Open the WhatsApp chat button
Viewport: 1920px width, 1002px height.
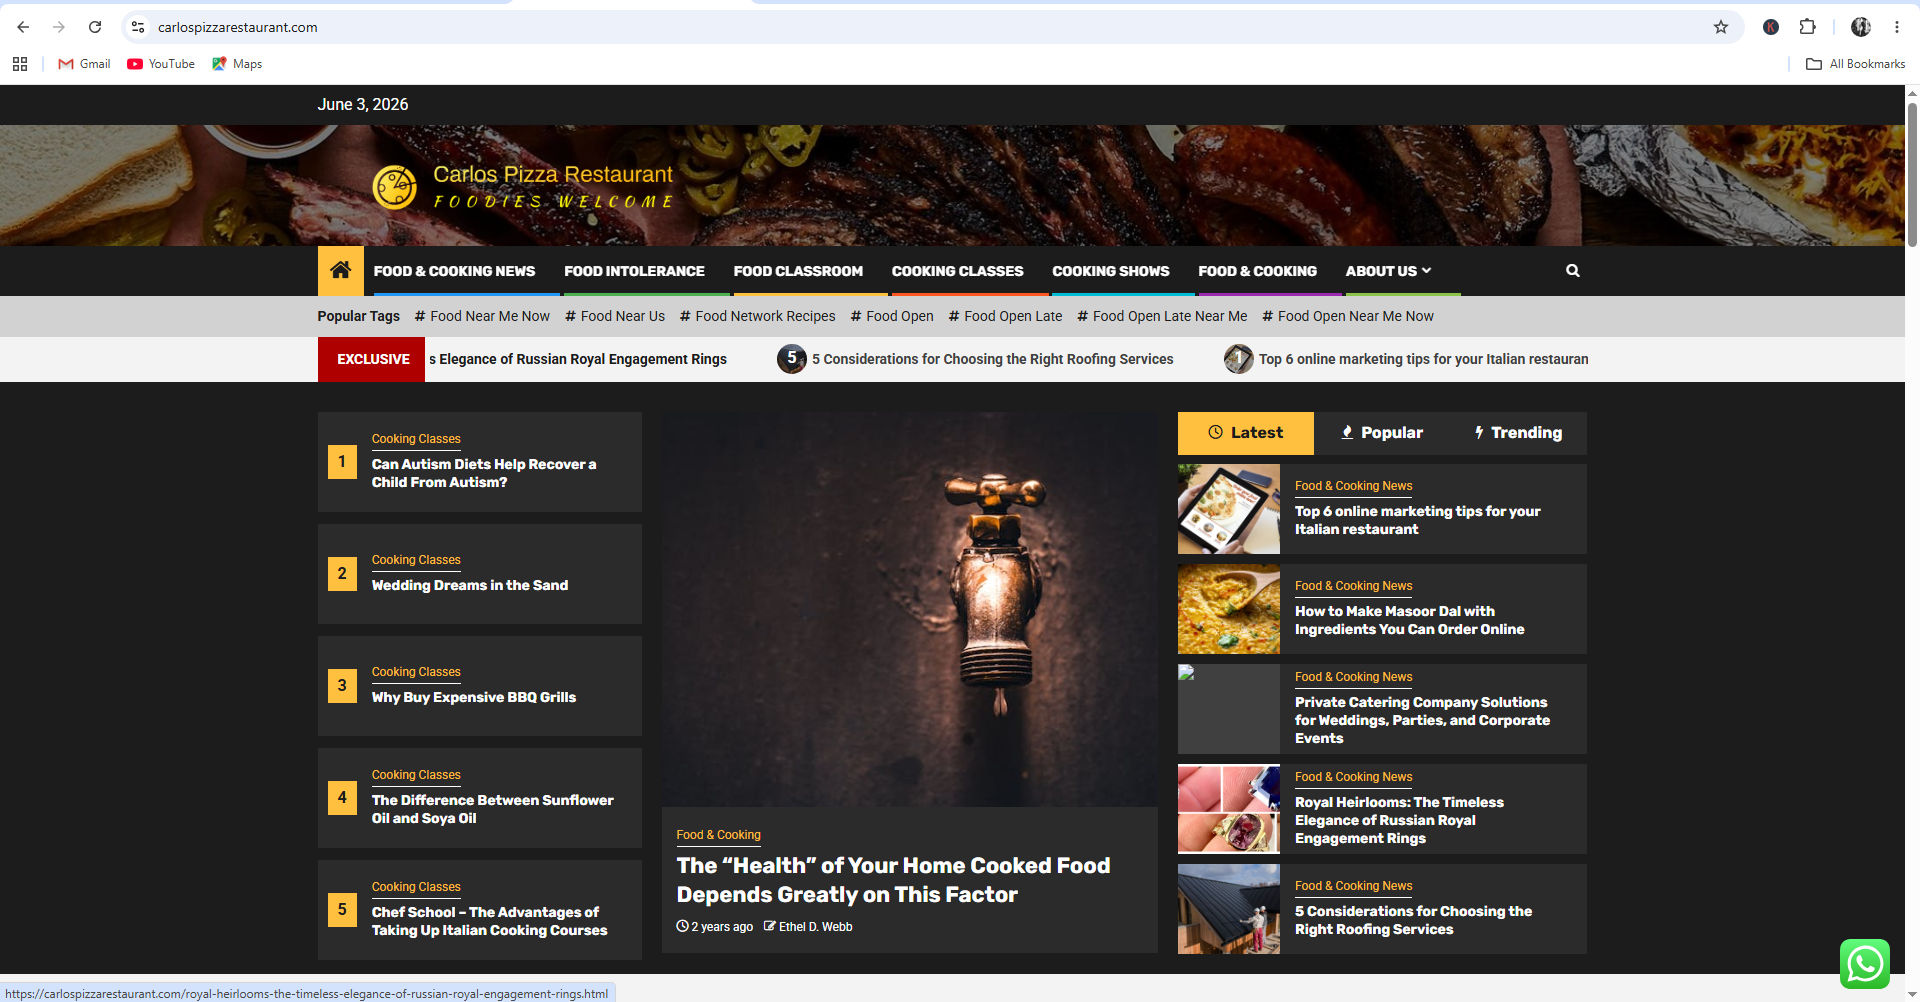tap(1865, 964)
